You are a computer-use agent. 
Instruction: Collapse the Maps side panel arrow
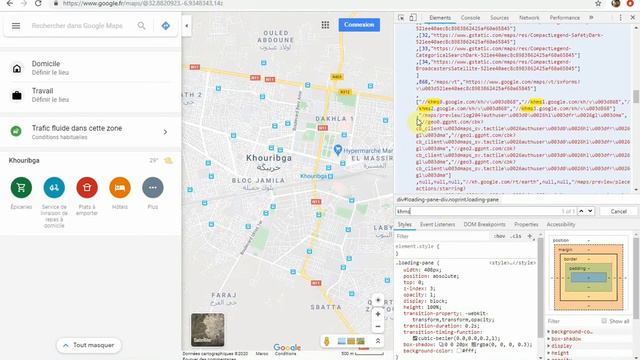coord(187,26)
